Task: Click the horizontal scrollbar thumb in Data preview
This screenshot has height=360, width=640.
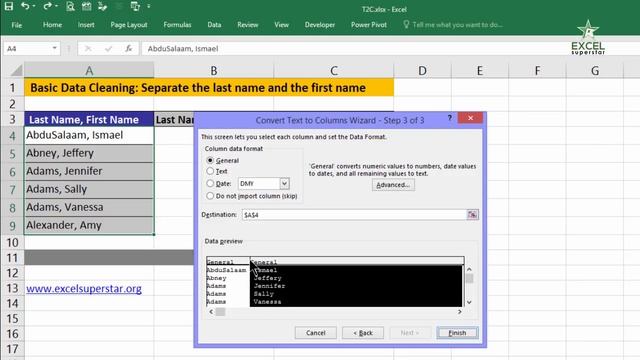Action: 220,312
